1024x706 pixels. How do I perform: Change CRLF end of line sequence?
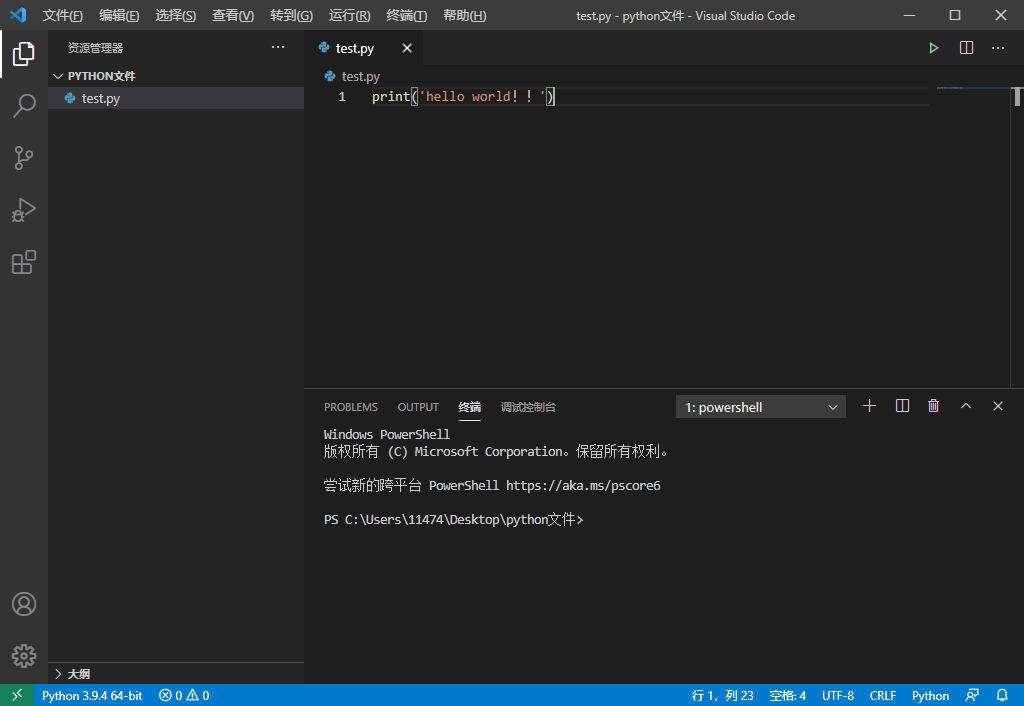point(883,696)
